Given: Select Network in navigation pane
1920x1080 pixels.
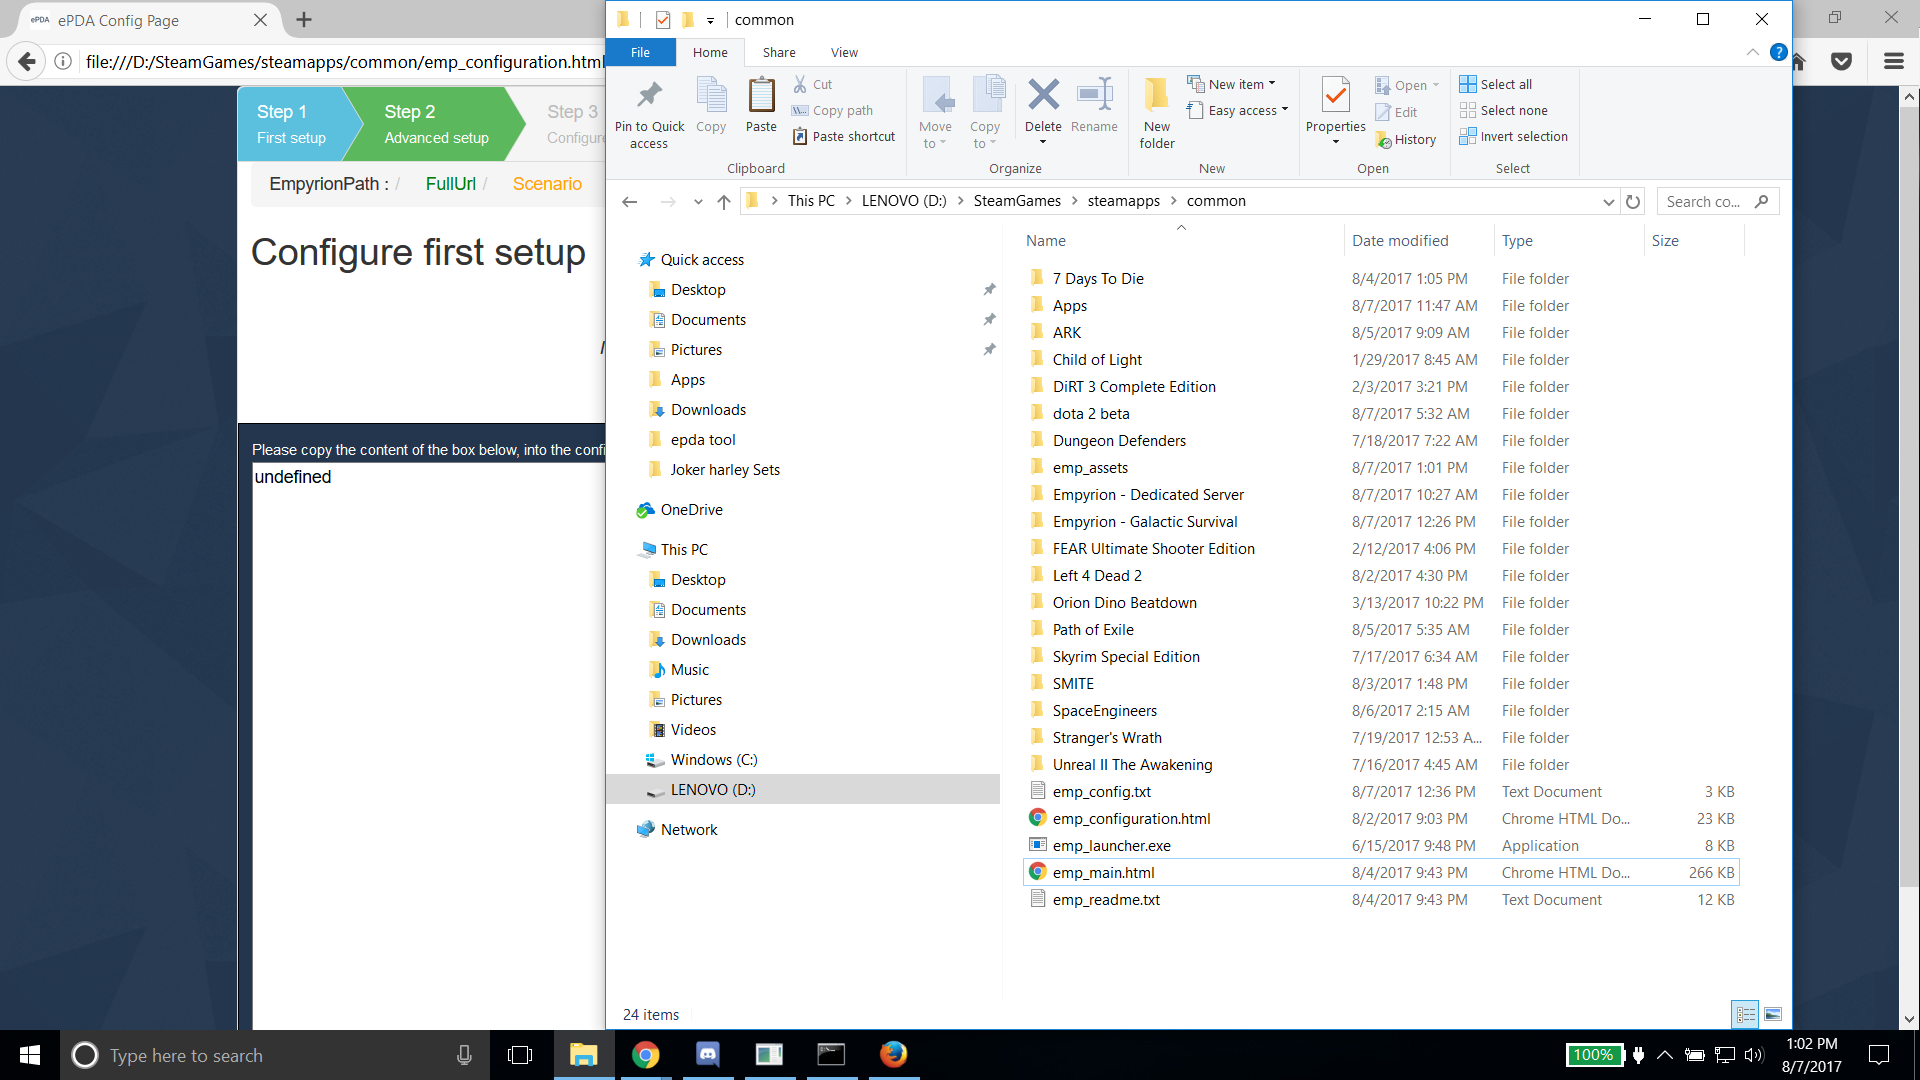Looking at the screenshot, I should (689, 830).
